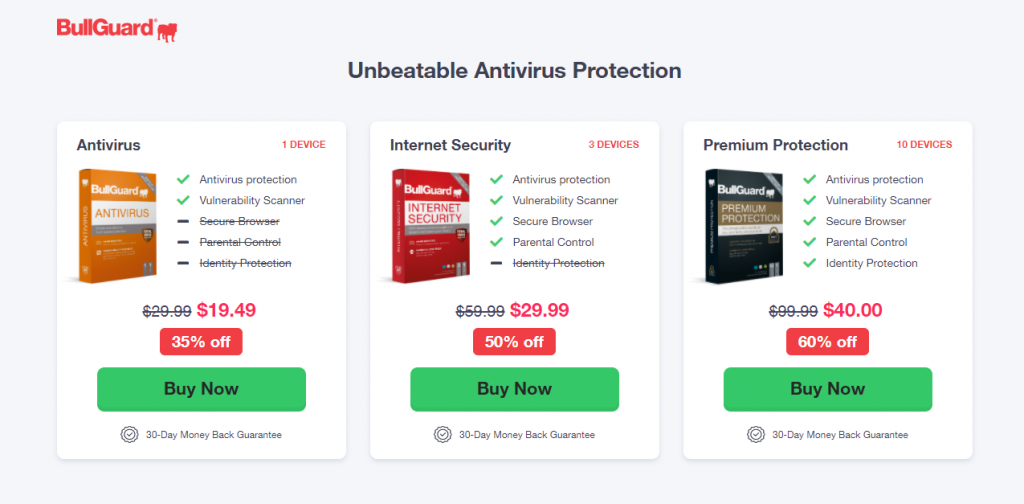
Task: Click guarantee badge icon under Antivirus card
Action: 129,434
